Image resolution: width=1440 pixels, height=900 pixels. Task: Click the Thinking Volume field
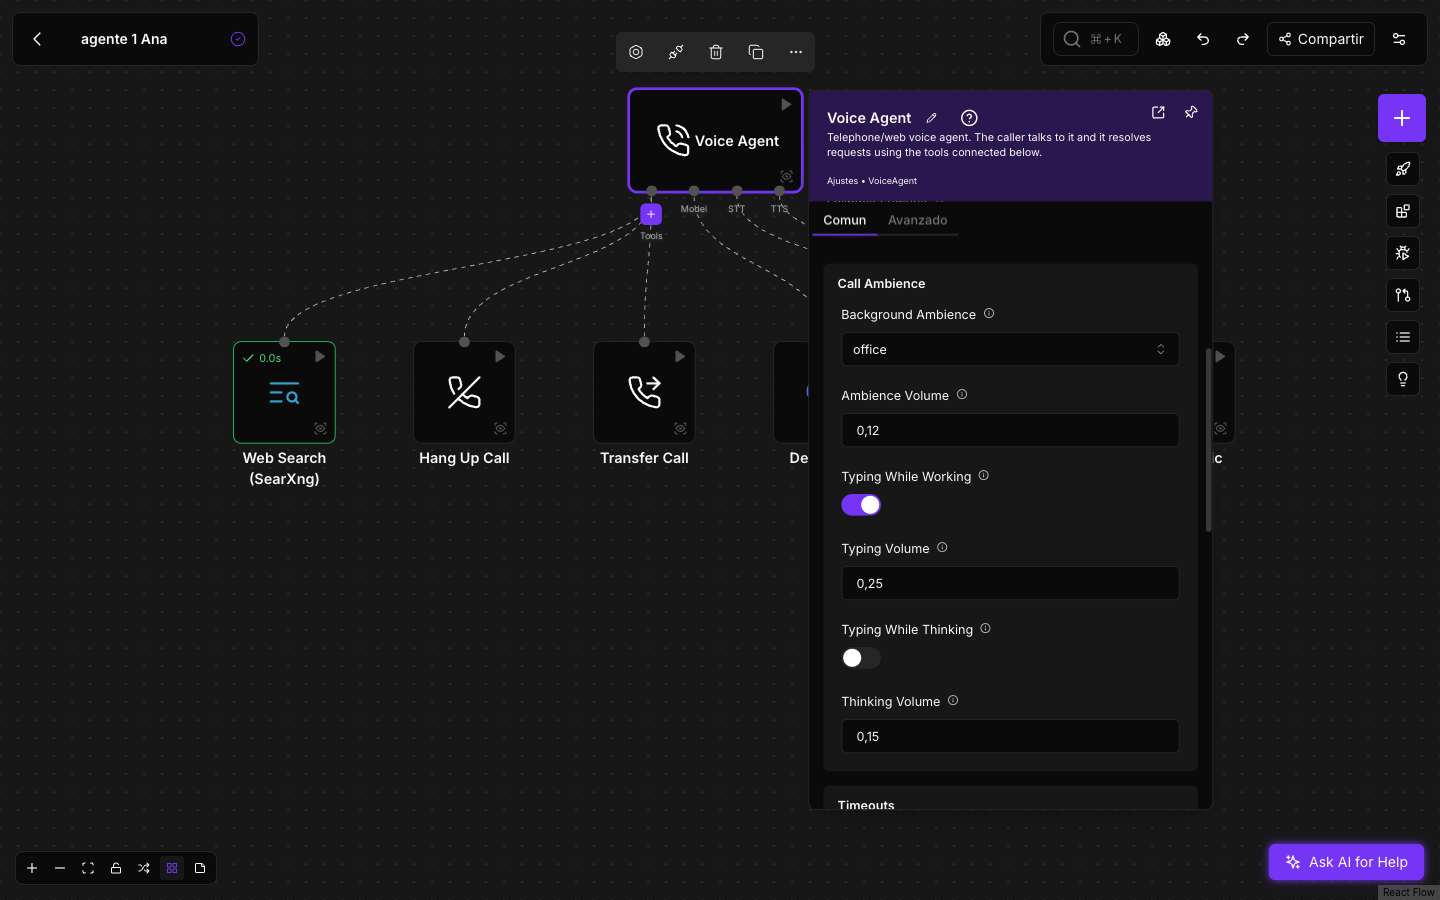[1010, 736]
